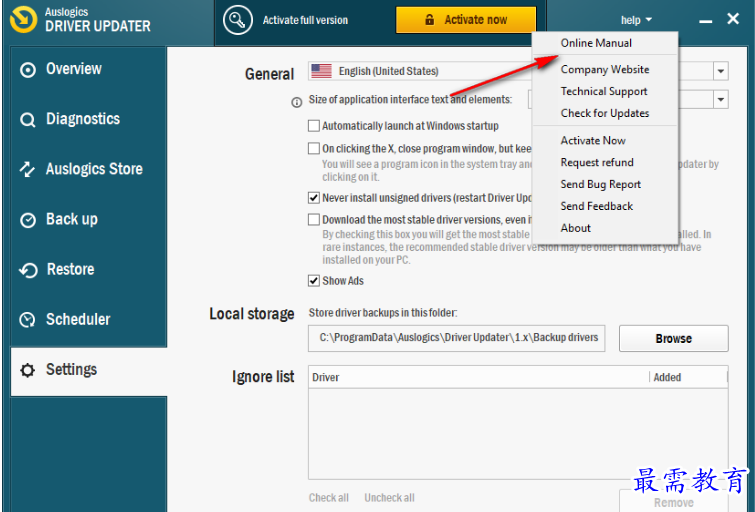Select Send Feedback menu entry
Screen dimensions: 755x512
click(x=605, y=207)
